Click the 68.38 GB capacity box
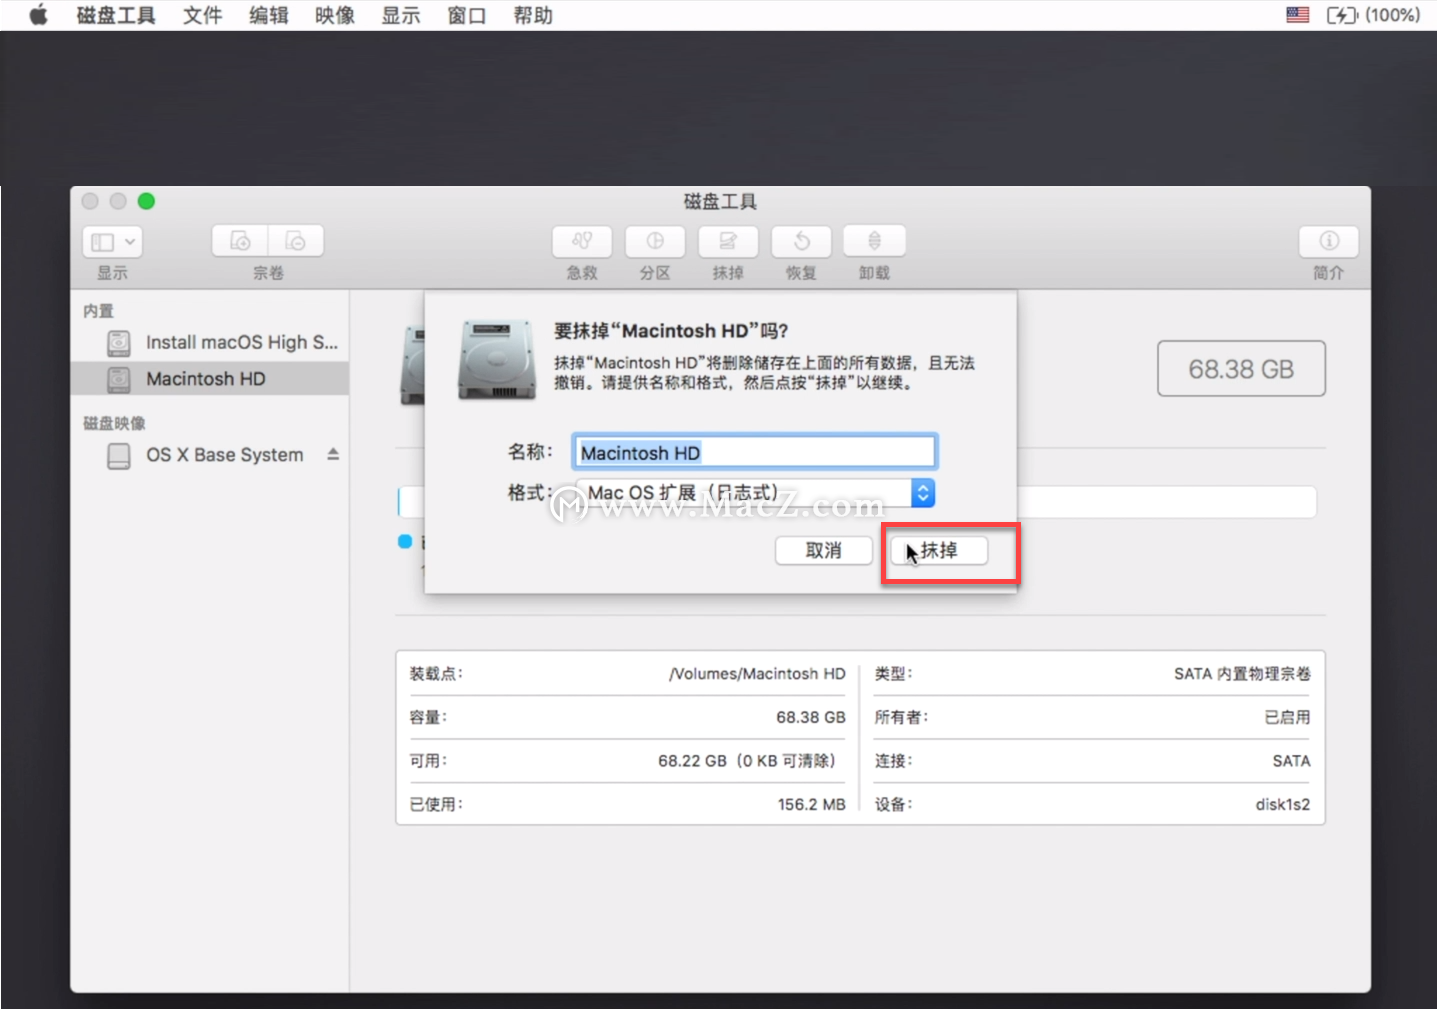The image size is (1437, 1009). tap(1241, 369)
